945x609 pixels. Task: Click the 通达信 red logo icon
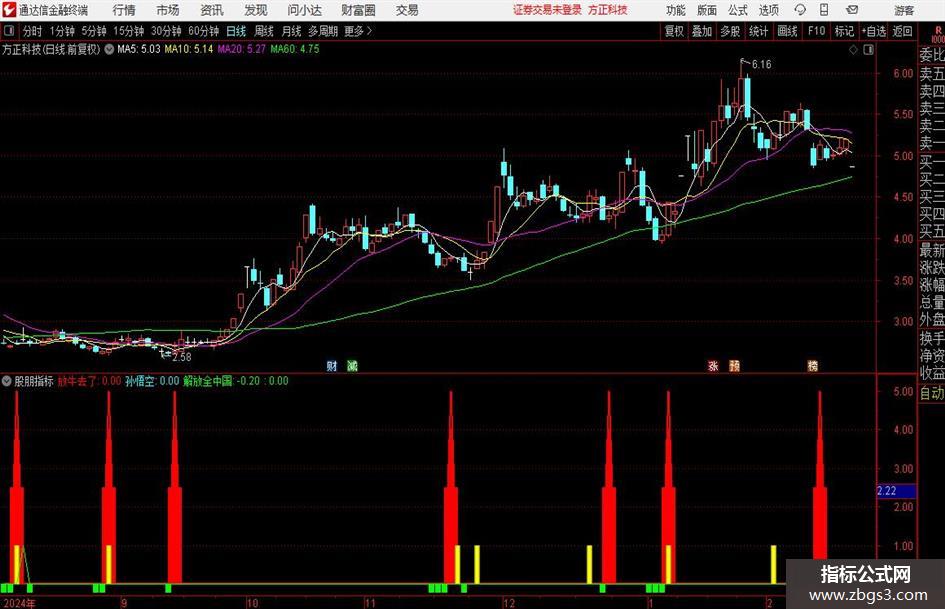[x=10, y=10]
